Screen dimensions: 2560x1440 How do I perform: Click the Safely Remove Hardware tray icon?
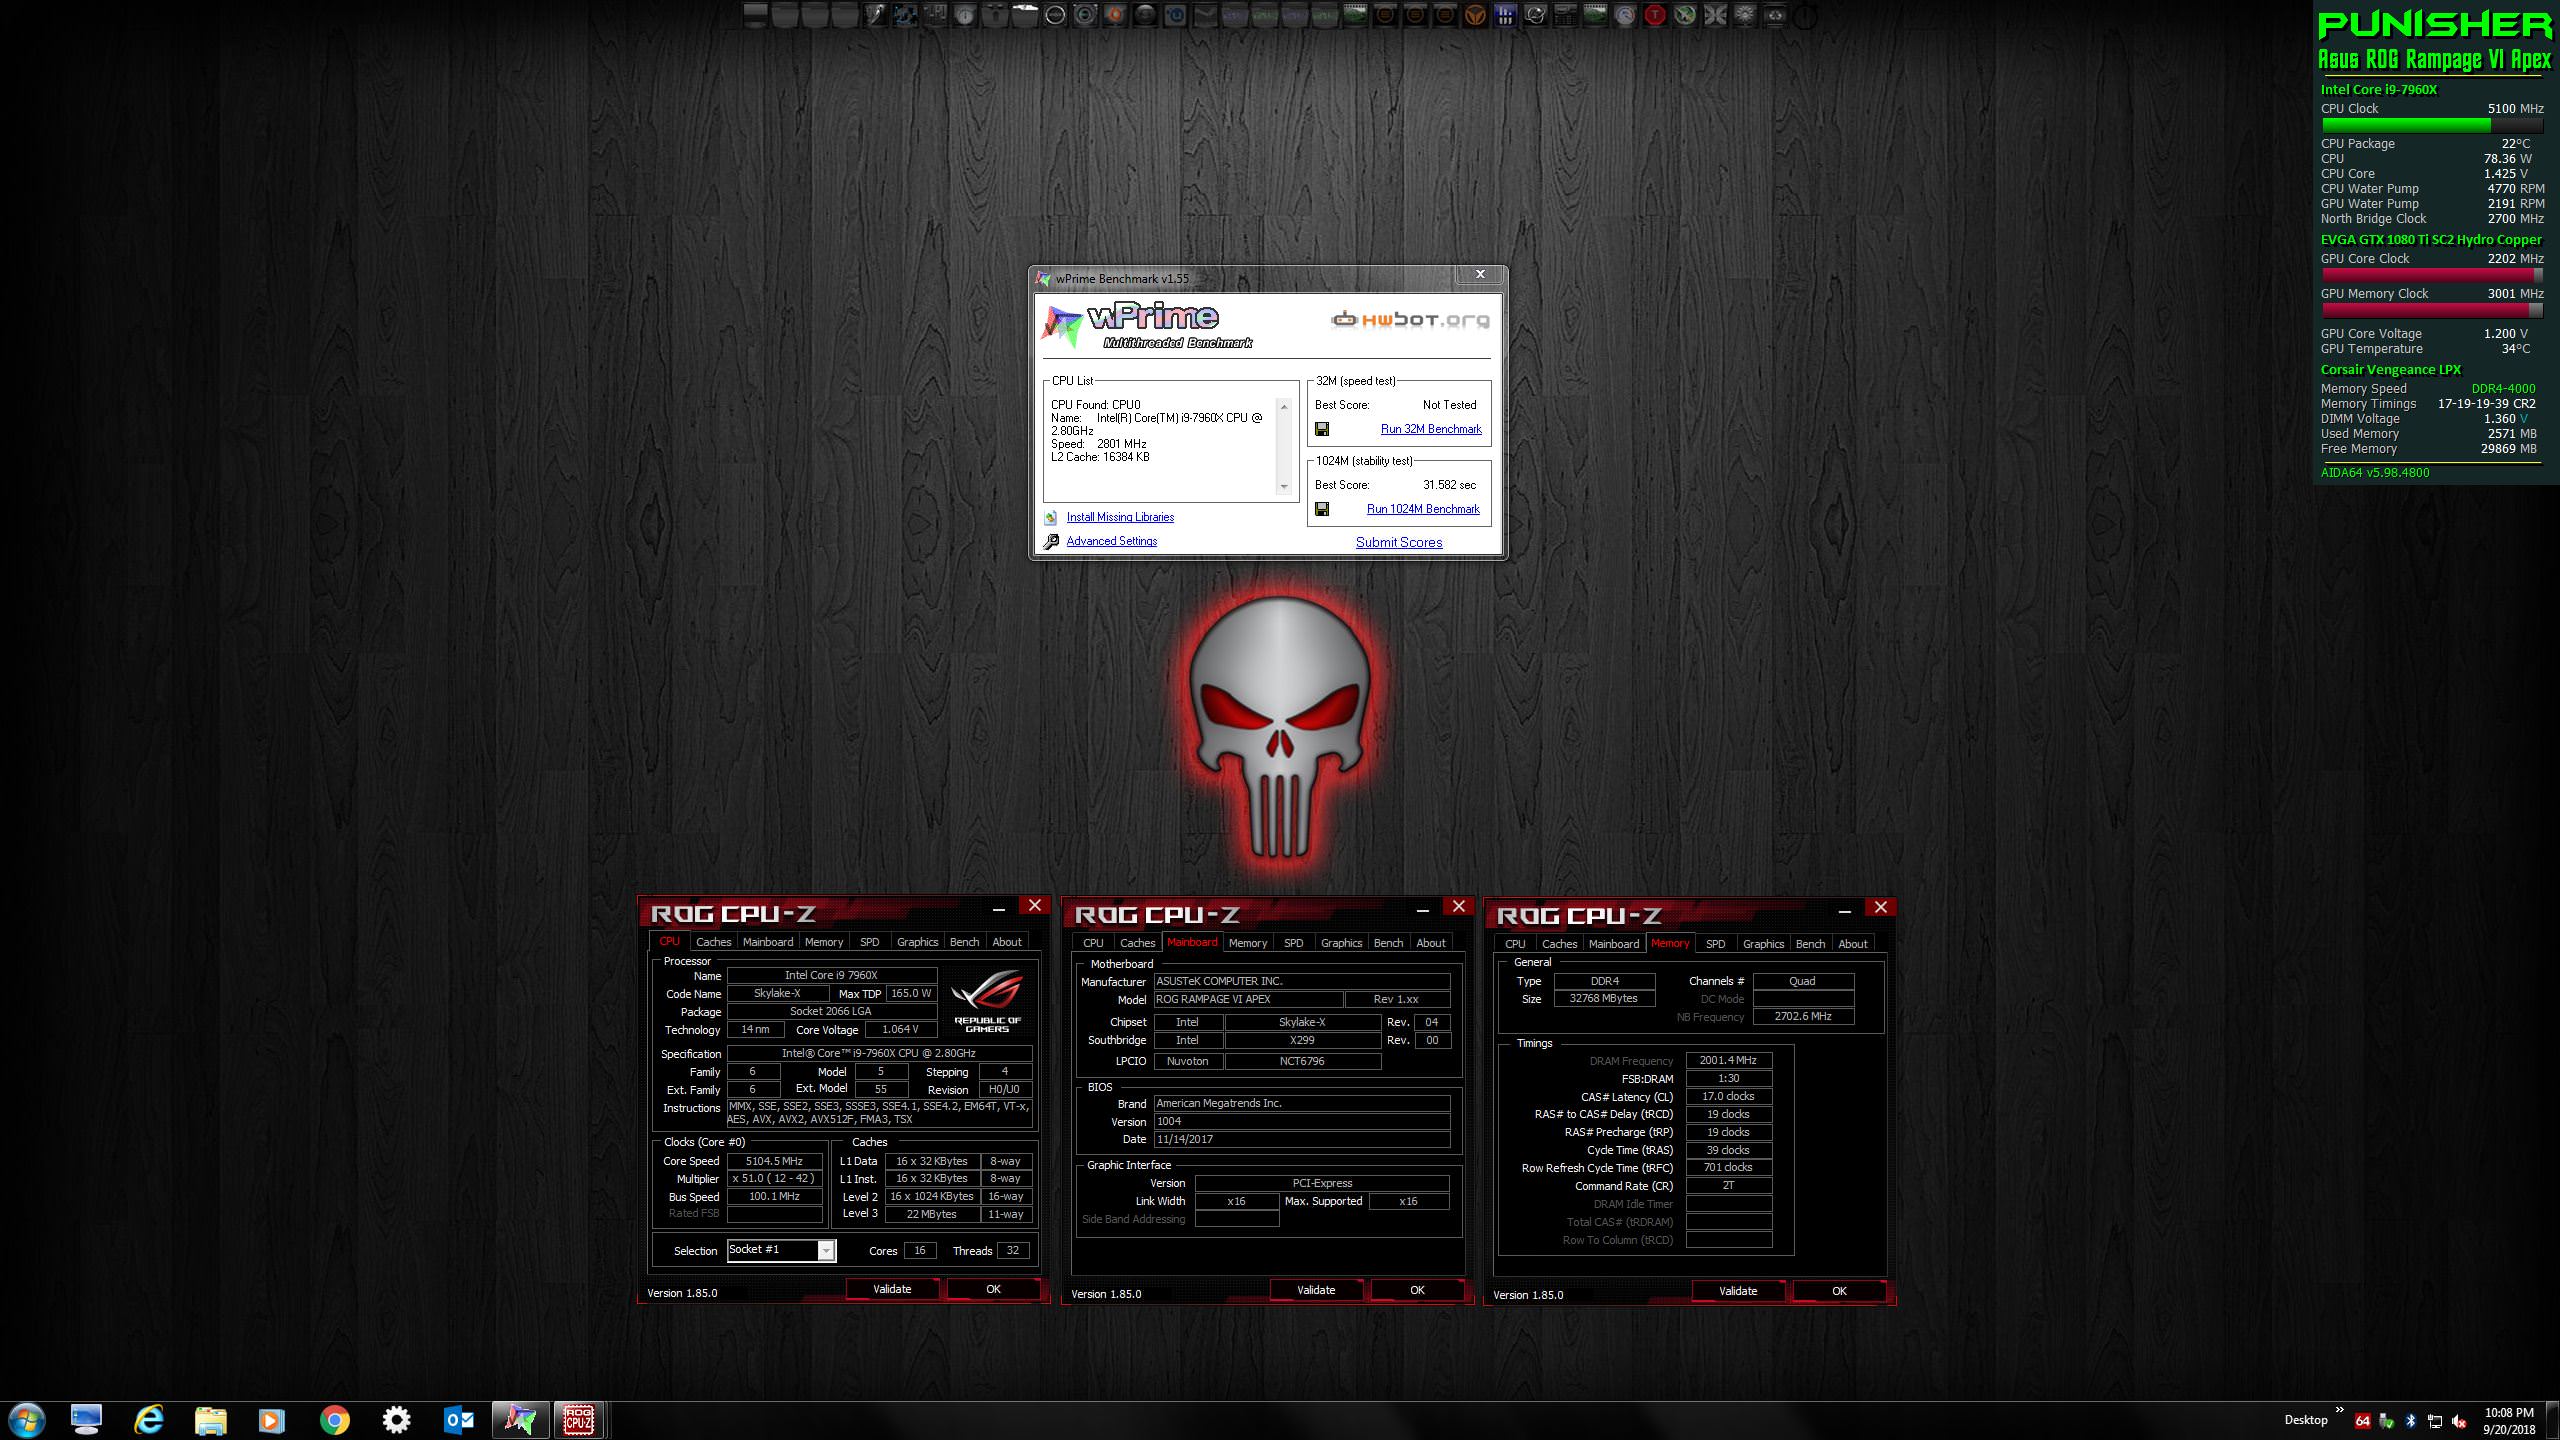coord(2386,1421)
